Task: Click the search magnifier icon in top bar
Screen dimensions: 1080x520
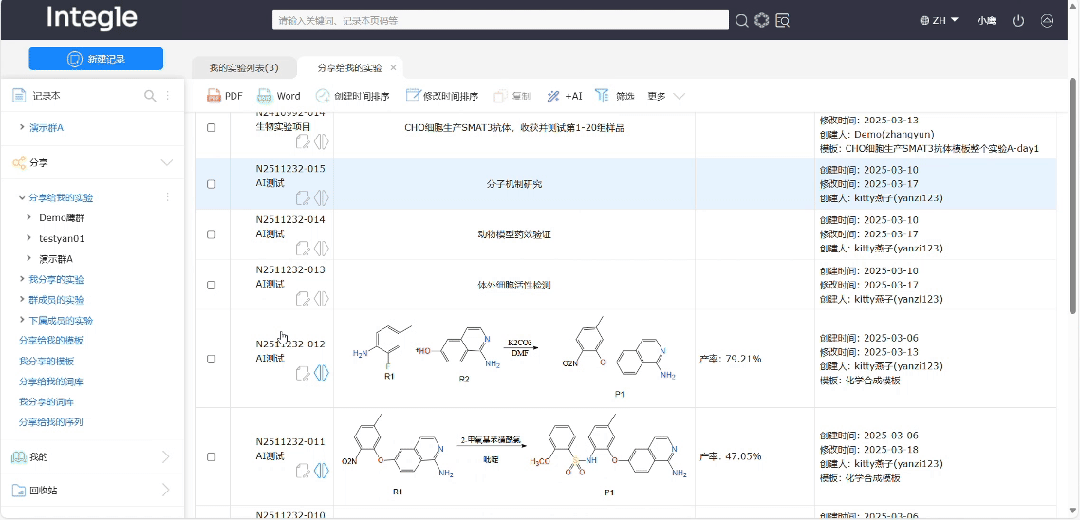Action: pyautogui.click(x=741, y=21)
